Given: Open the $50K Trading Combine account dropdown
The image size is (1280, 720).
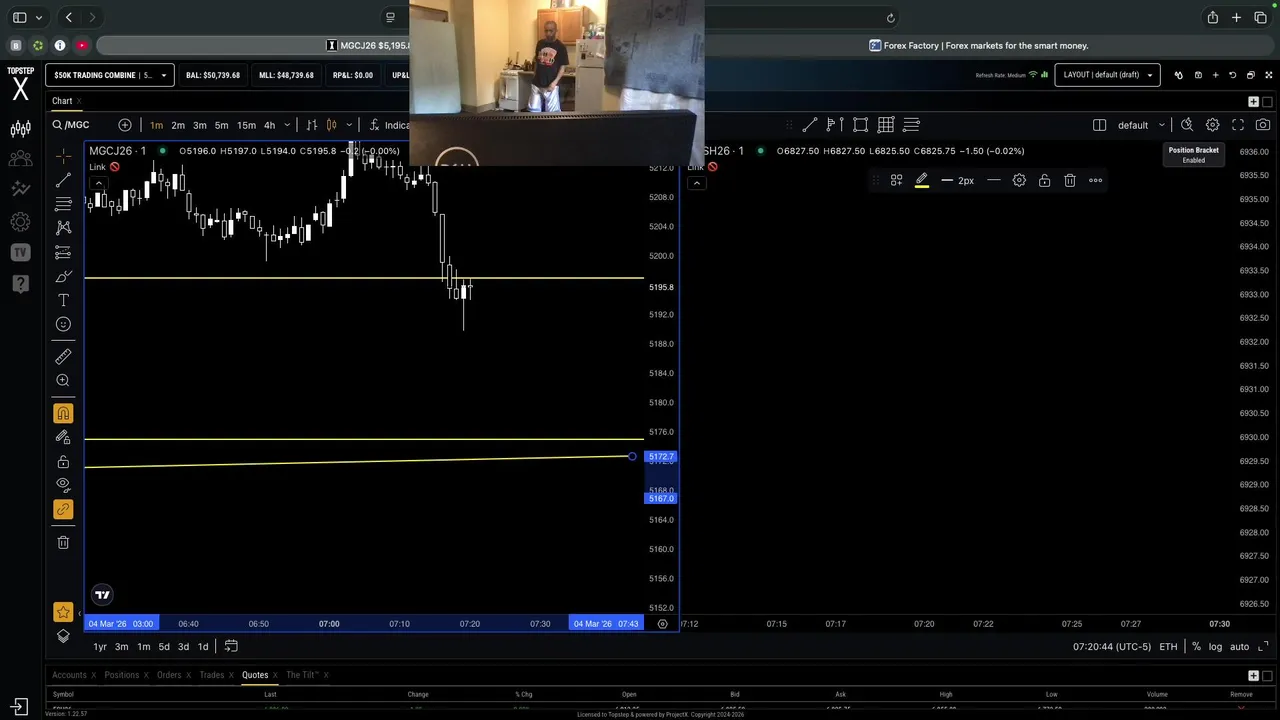Looking at the screenshot, I should (109, 75).
